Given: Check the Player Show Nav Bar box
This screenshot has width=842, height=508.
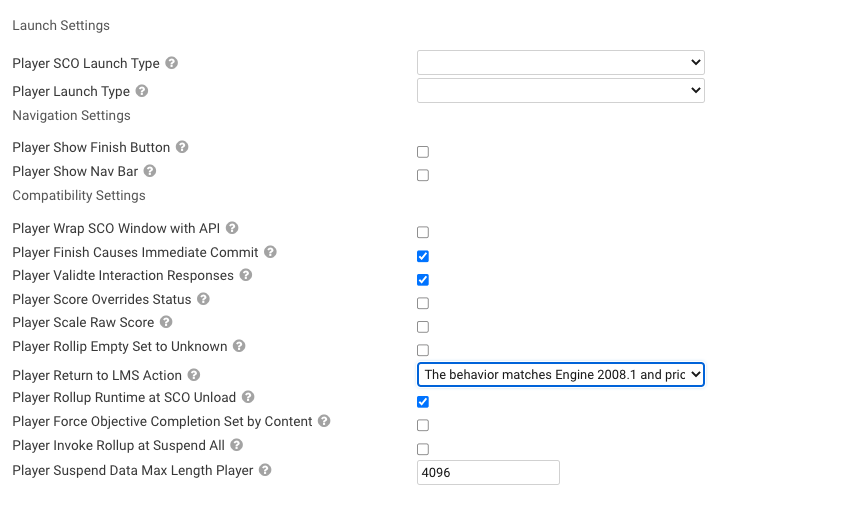Looking at the screenshot, I should pos(423,176).
